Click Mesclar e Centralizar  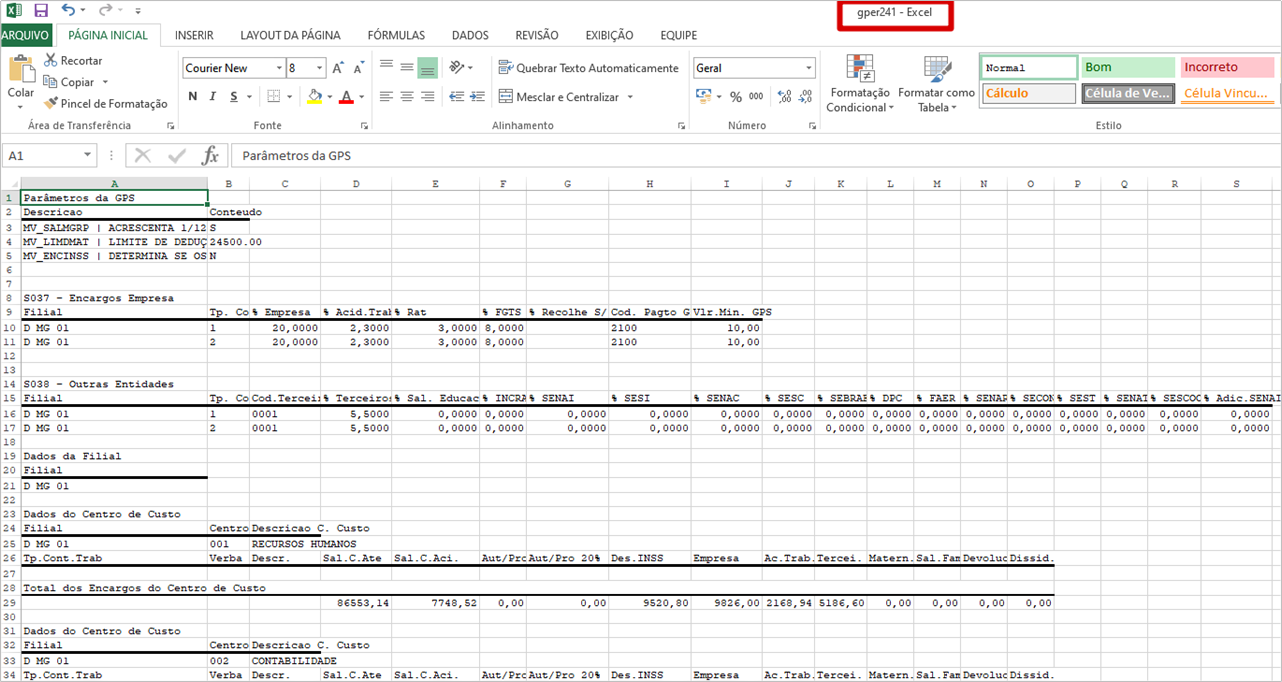(x=560, y=97)
